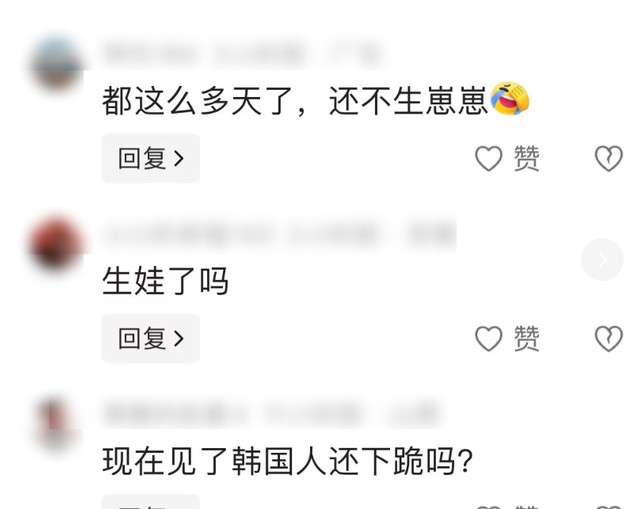
Task: Expand replies with 回复 under 生娃了吗
Action: [x=150, y=338]
